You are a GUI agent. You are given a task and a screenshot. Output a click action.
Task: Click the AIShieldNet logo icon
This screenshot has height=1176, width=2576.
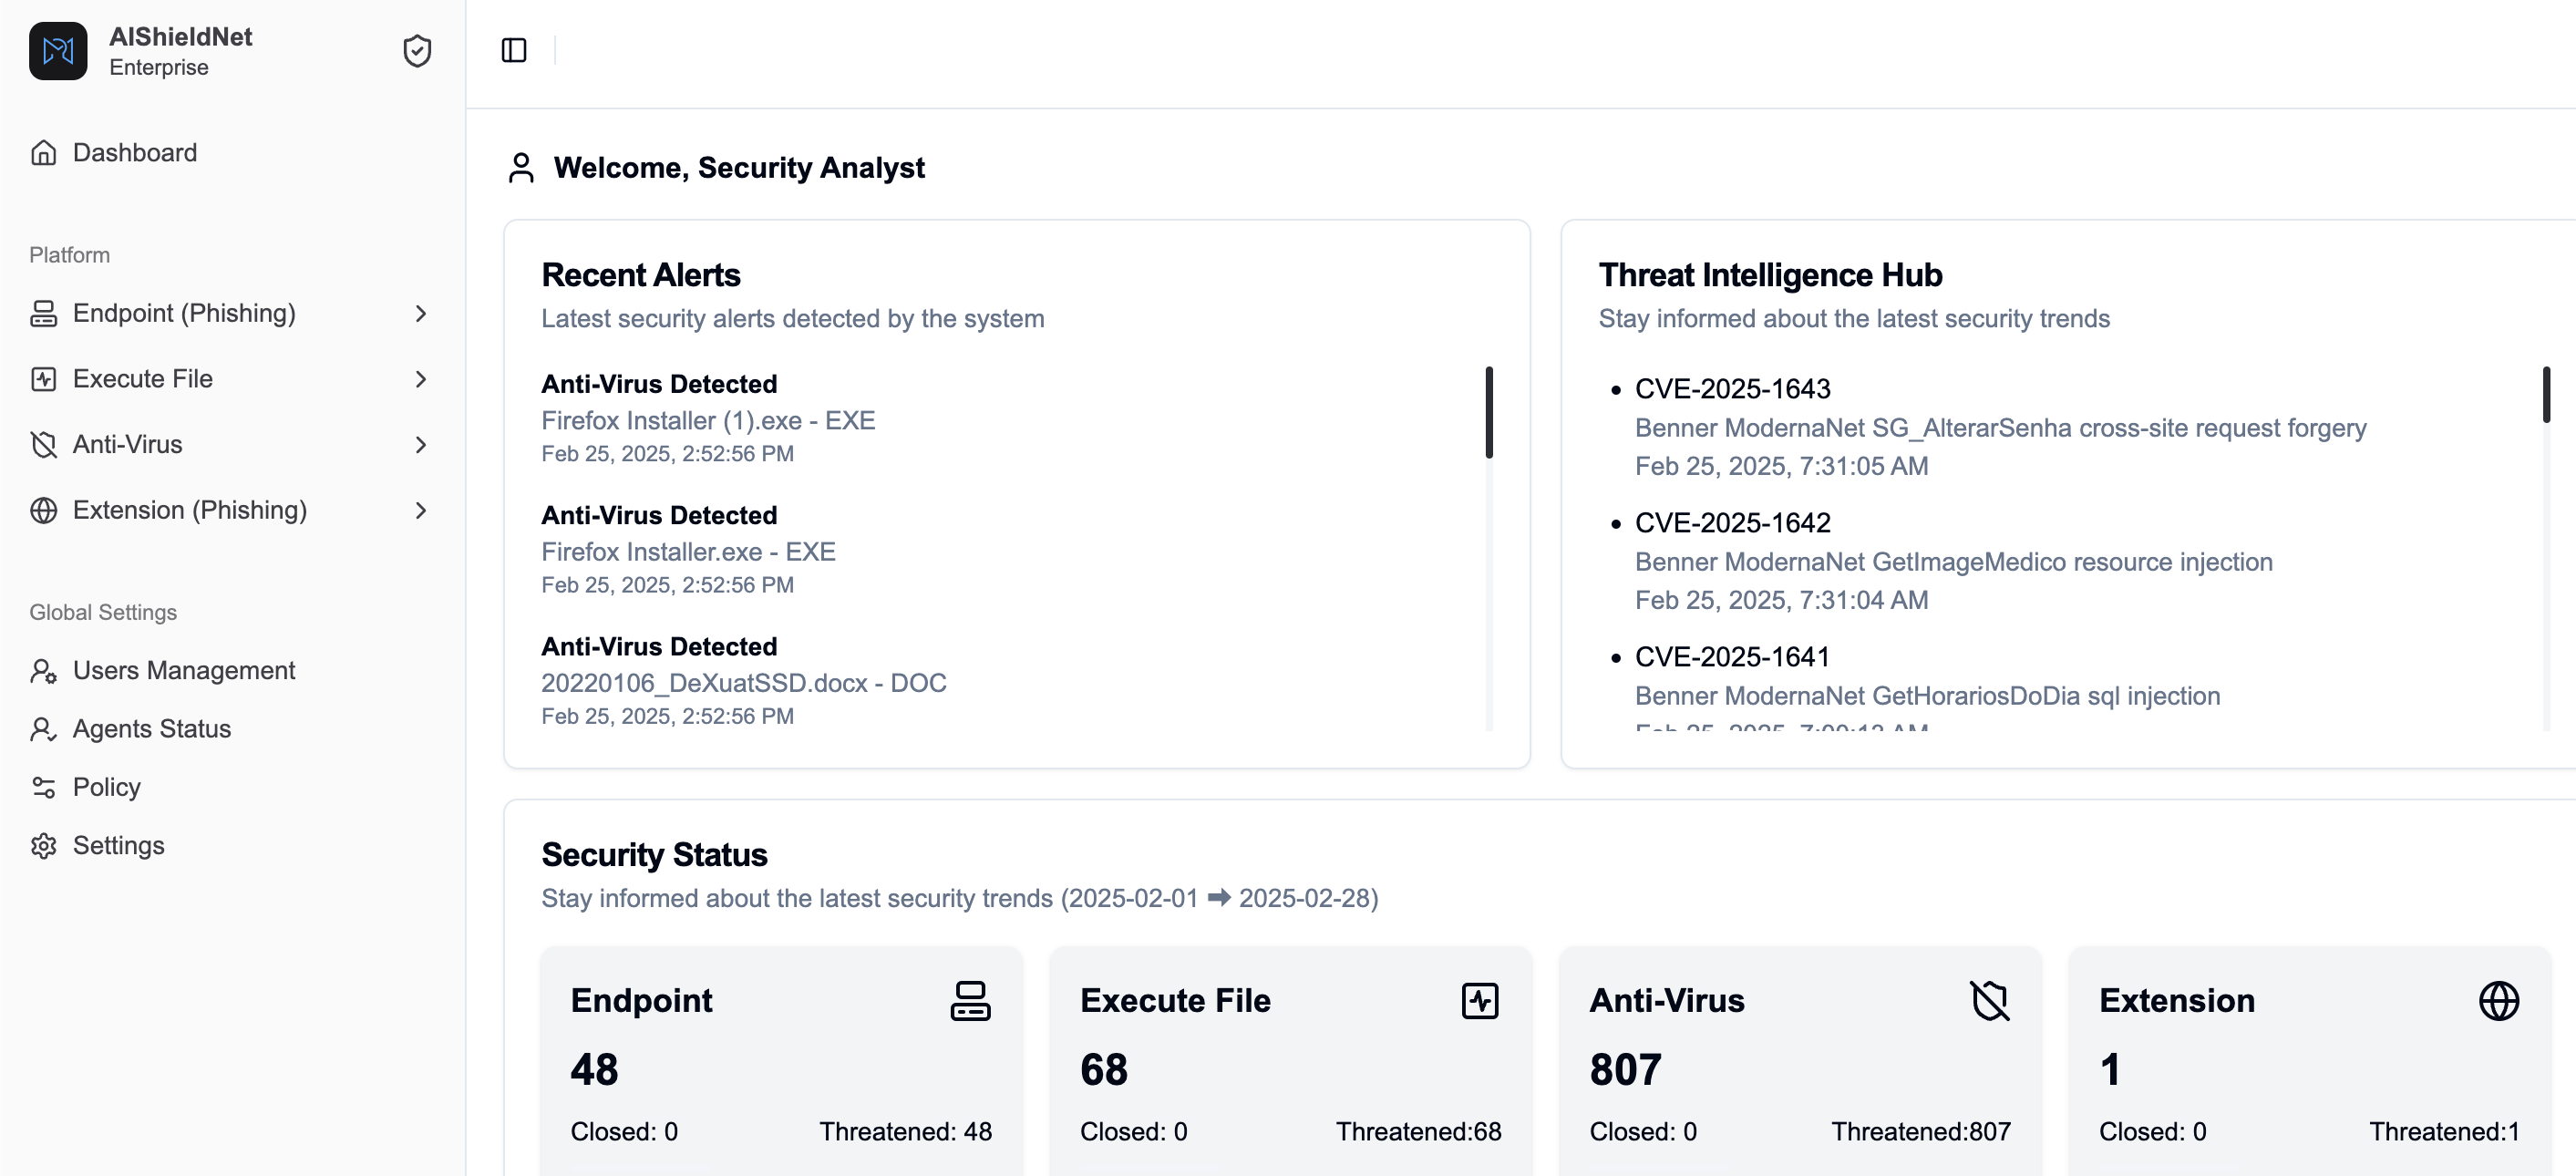click(58, 51)
